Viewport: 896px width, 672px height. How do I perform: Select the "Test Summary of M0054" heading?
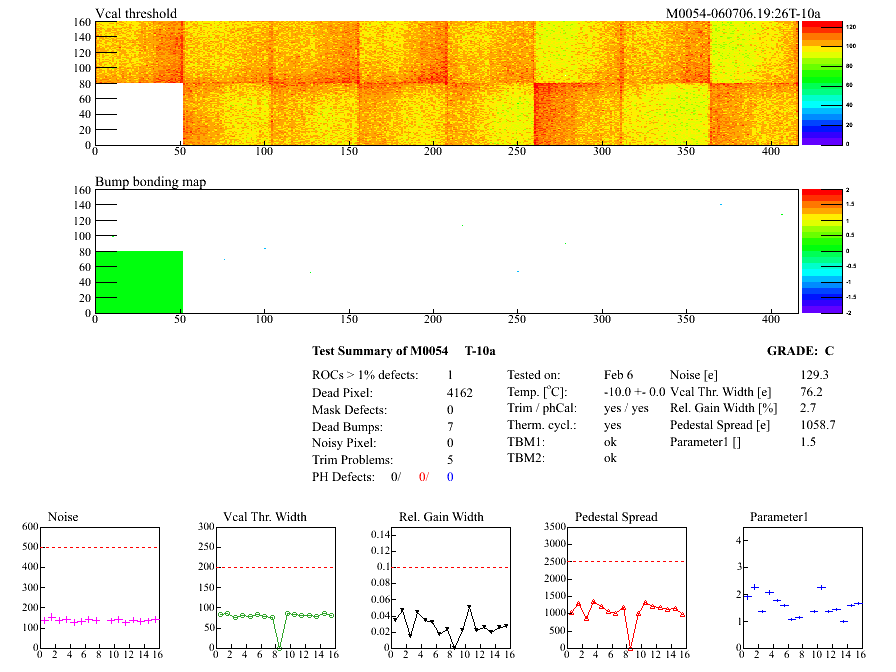point(380,351)
